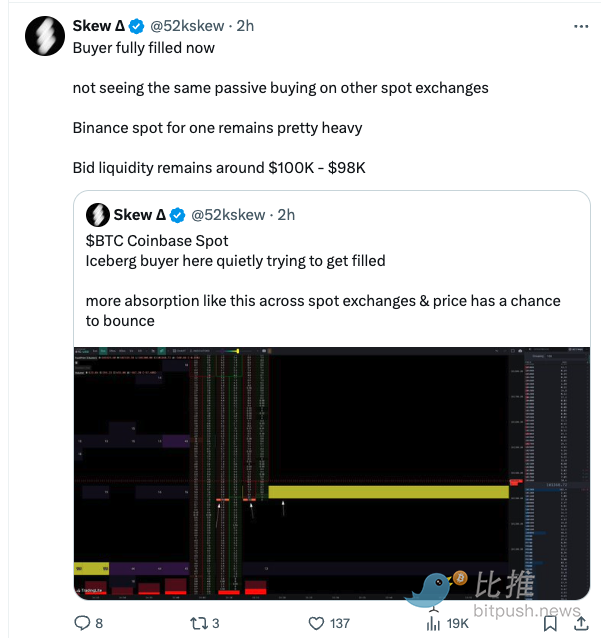Open the quoted tweet's iceberg buyer text
This screenshot has width=601, height=638.
tap(235, 260)
